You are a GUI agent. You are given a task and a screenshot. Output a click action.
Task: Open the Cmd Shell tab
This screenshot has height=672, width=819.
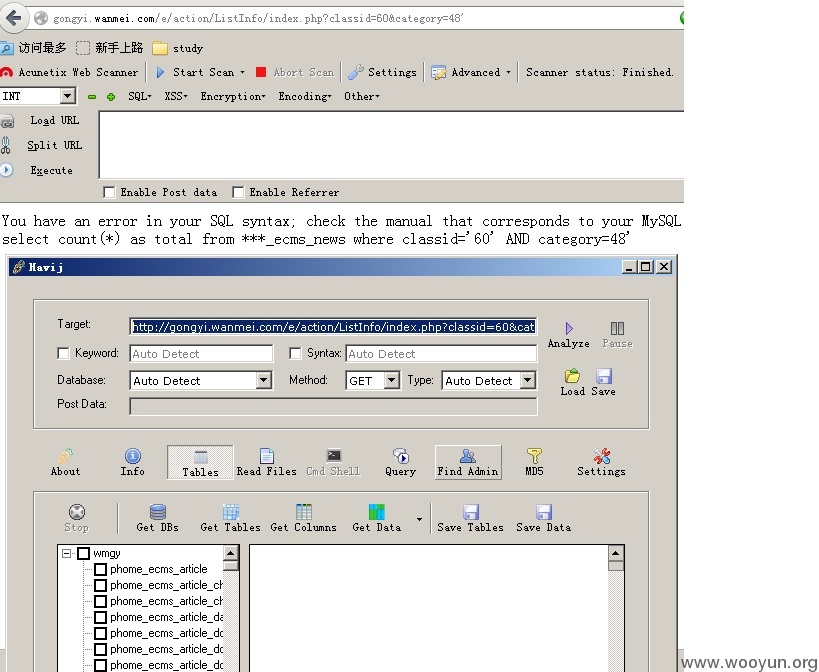[x=333, y=463]
